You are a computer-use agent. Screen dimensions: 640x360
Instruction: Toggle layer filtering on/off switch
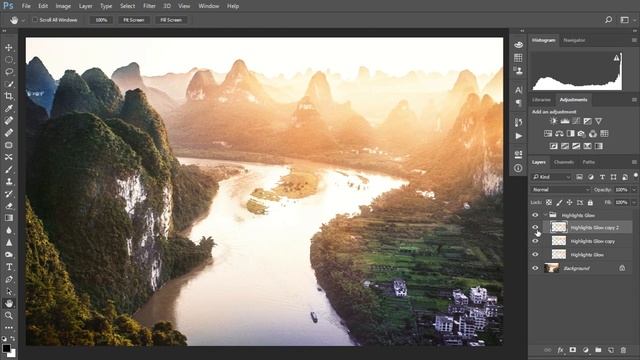coord(636,176)
